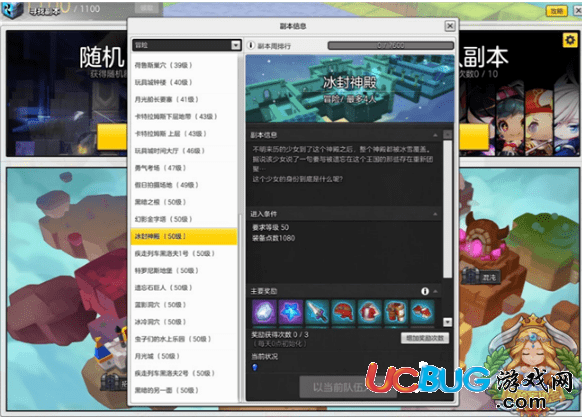Click the 冰封神殿 banner image
The height and width of the screenshot is (417, 582).
[x=350, y=89]
